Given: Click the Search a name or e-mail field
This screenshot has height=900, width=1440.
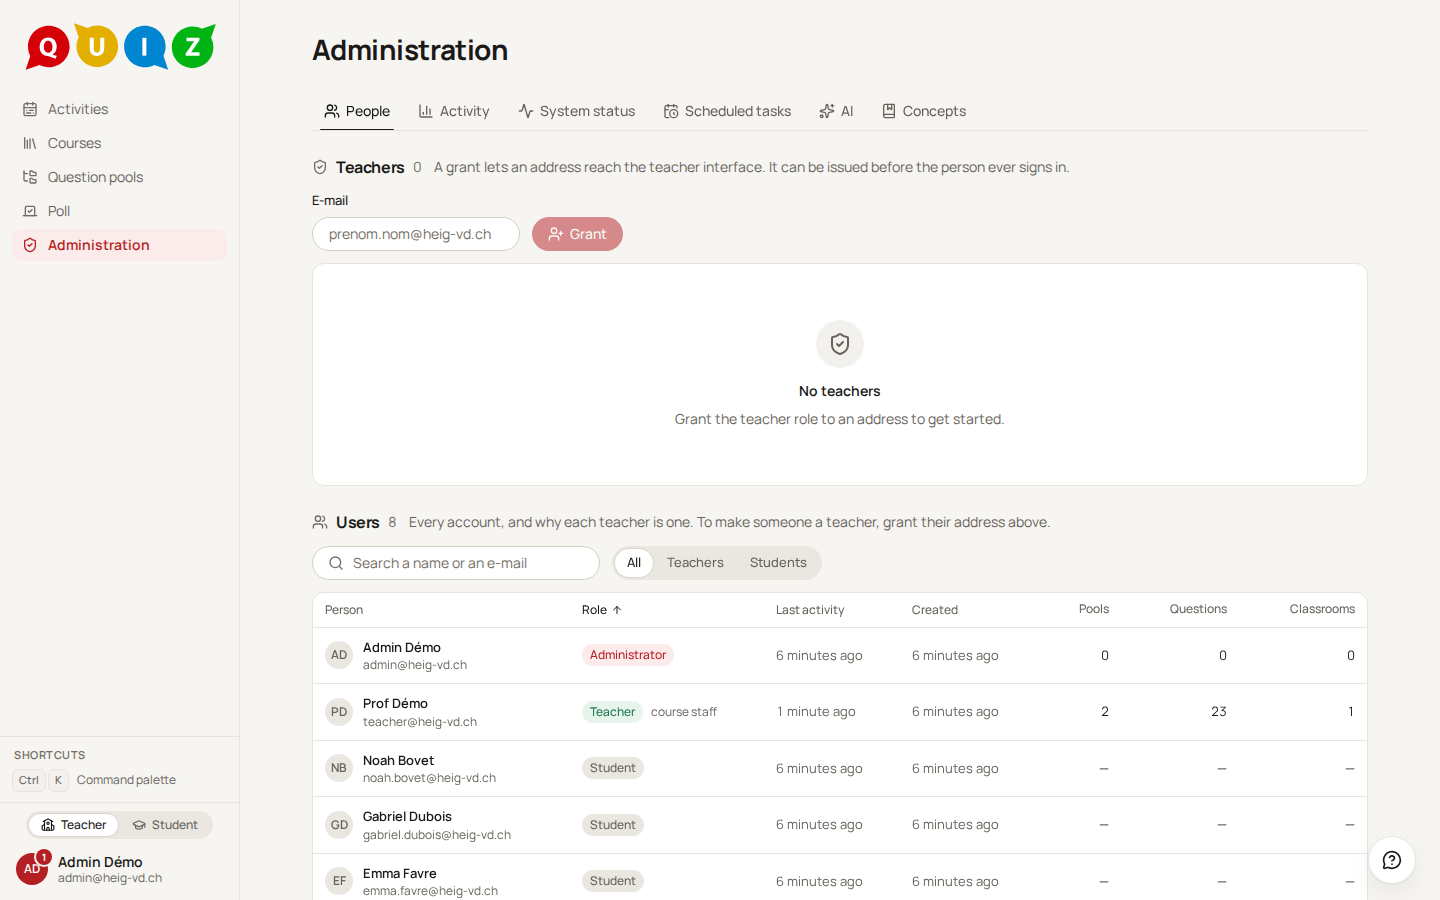Looking at the screenshot, I should [456, 563].
